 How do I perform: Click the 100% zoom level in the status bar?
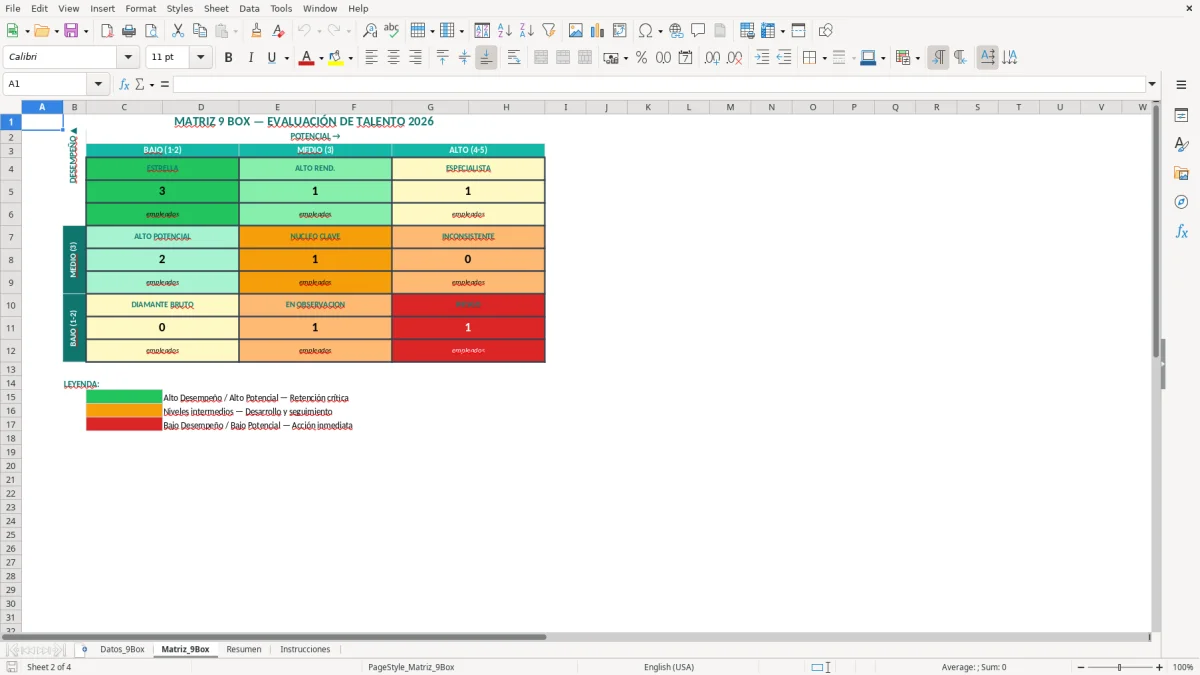1183,667
